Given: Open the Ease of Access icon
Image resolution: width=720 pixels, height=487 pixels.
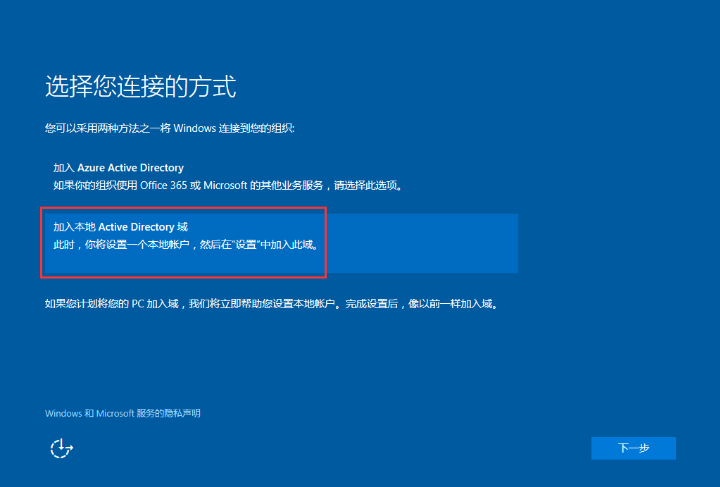Looking at the screenshot, I should tap(62, 448).
